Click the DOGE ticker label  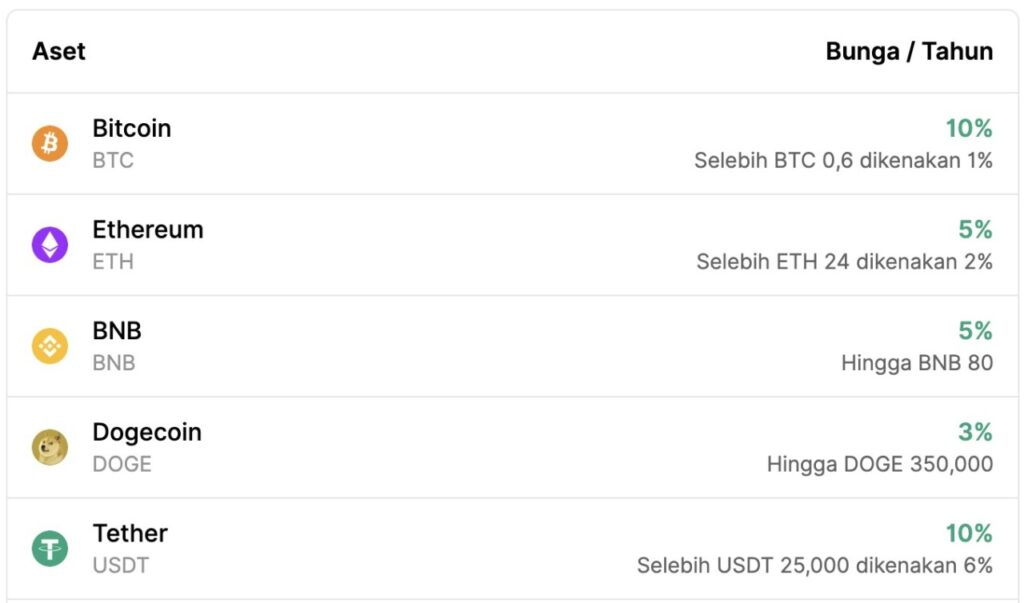tap(122, 464)
